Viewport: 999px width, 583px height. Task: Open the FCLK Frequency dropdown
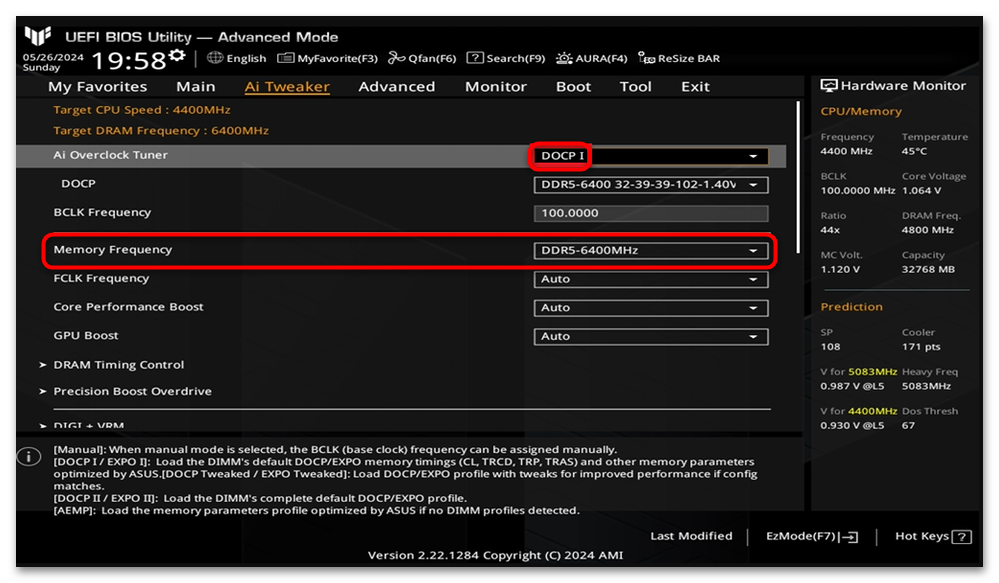650,280
